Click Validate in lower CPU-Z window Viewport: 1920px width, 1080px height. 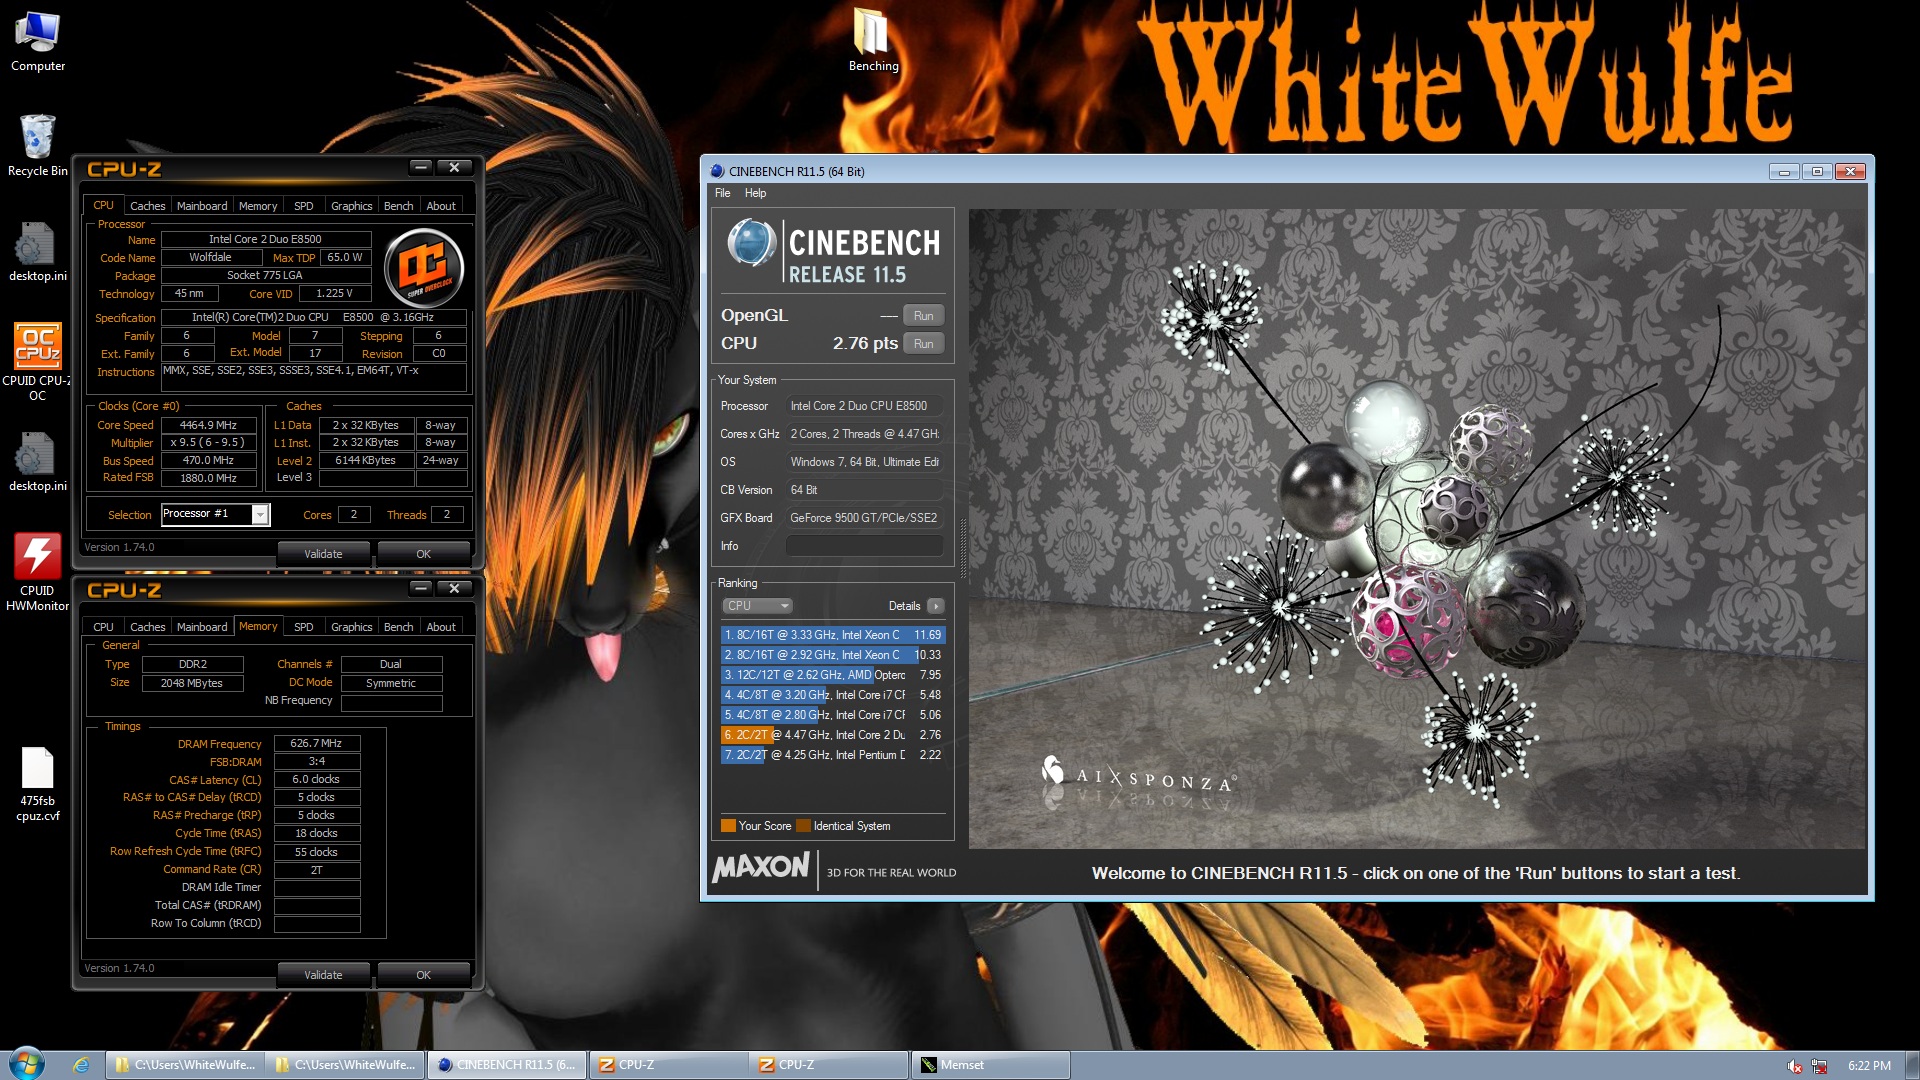point(323,975)
